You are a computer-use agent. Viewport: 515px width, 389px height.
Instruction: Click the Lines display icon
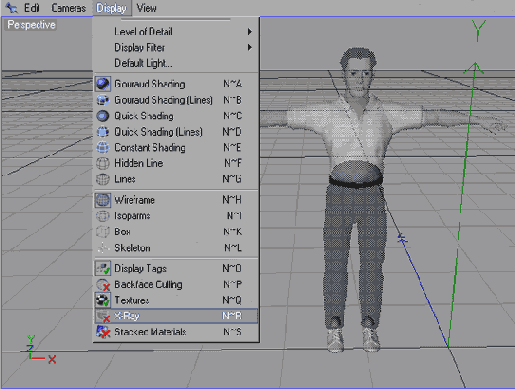click(x=103, y=179)
